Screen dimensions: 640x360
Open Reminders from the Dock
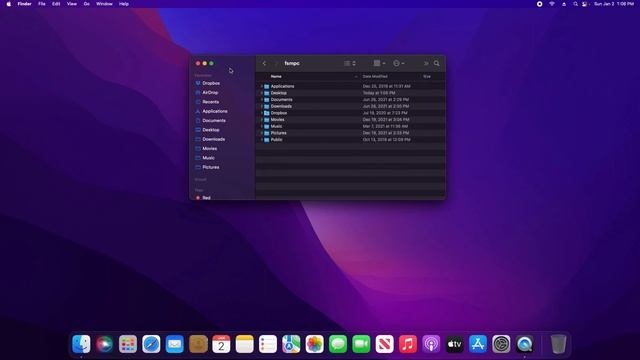coord(268,344)
